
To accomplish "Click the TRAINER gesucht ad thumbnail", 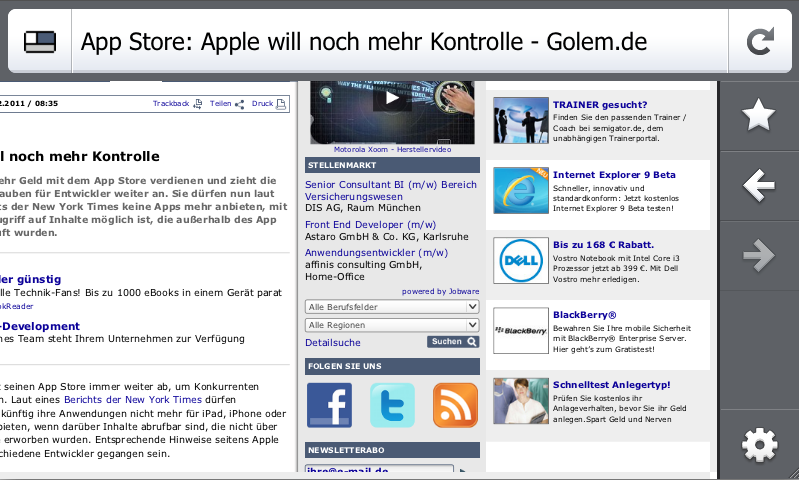I will coord(521,120).
